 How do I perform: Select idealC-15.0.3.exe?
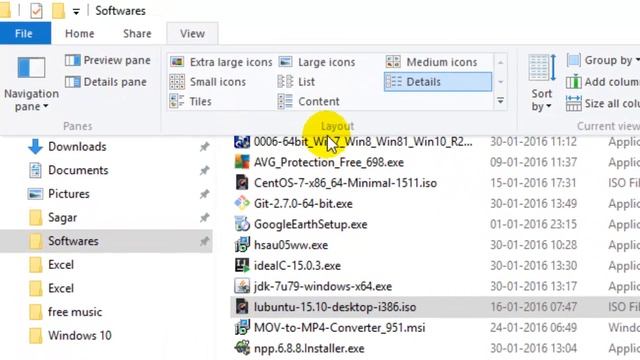pos(297,266)
